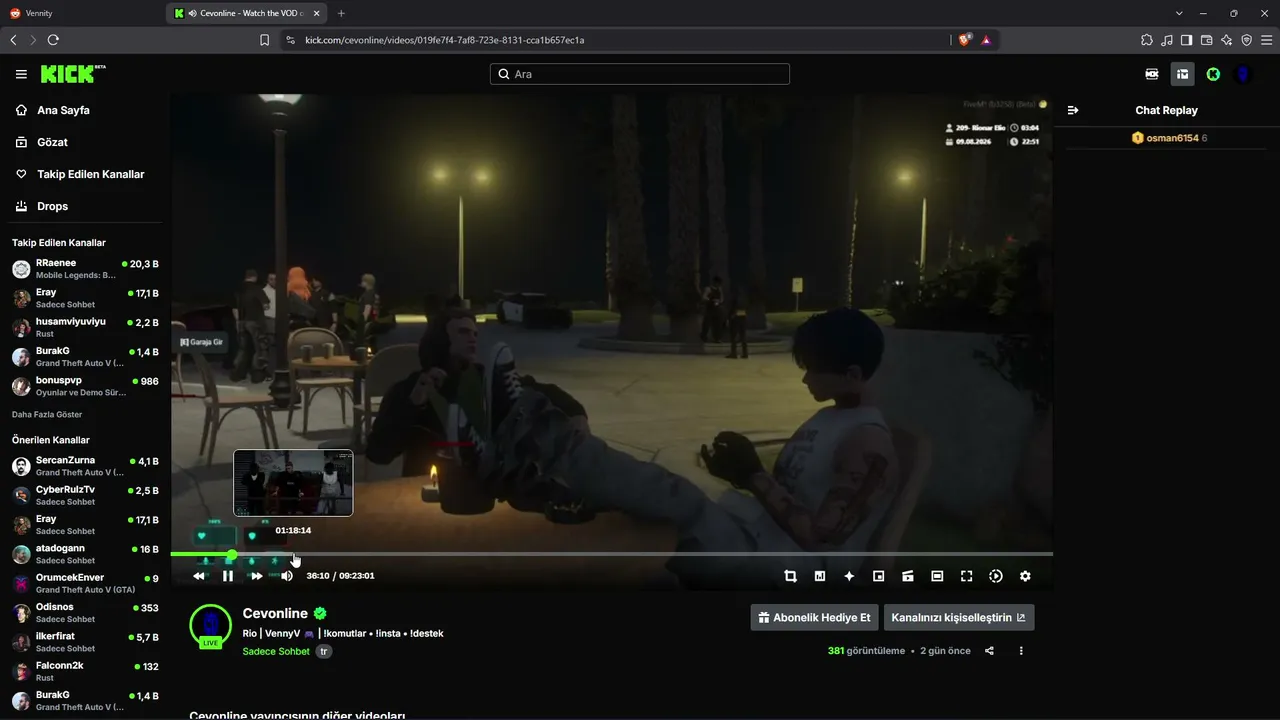Click the green playhead on the progress bar

pos(232,554)
